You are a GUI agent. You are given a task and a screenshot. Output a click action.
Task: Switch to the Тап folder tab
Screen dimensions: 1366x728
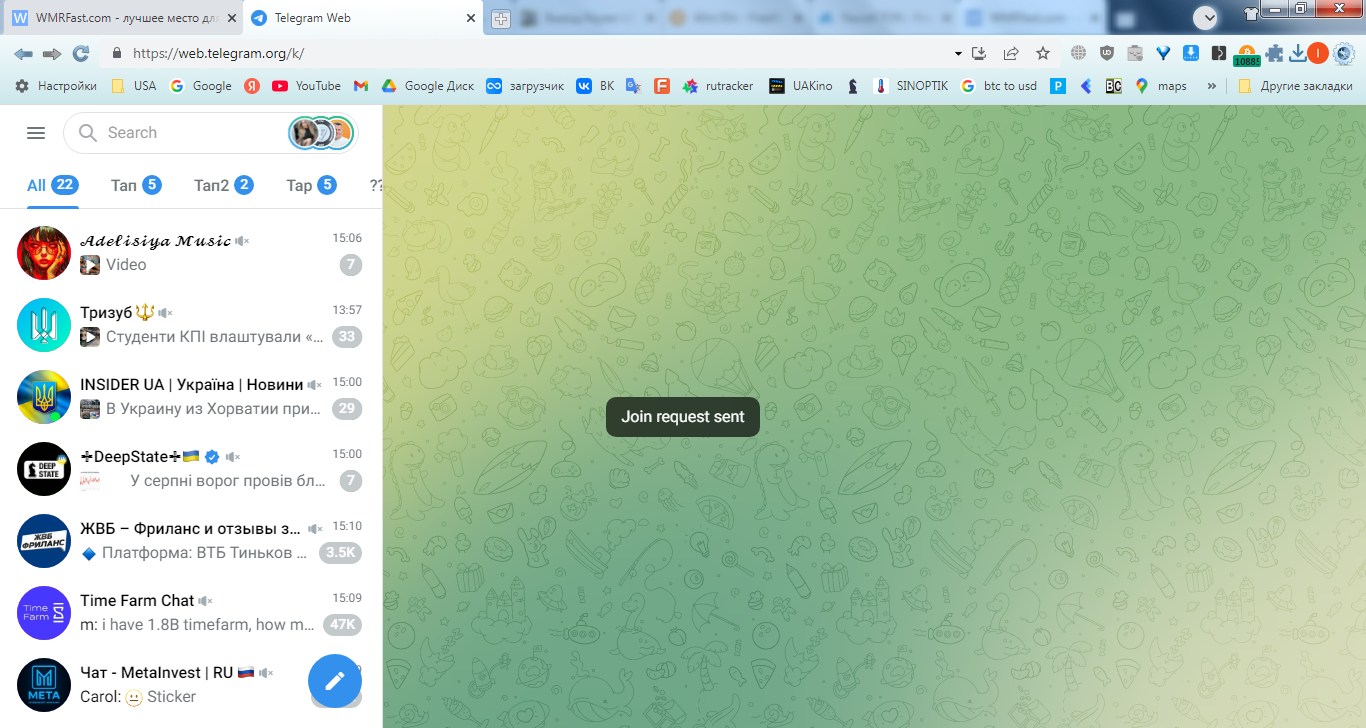pyautogui.click(x=136, y=185)
